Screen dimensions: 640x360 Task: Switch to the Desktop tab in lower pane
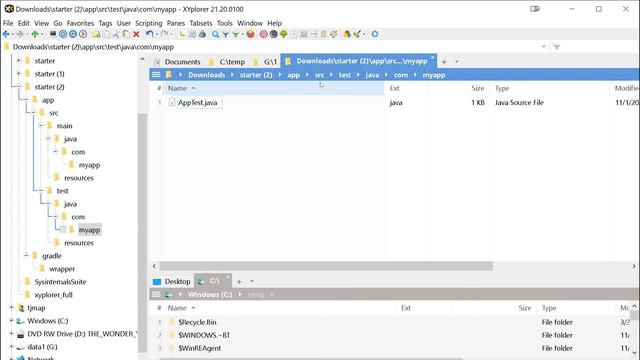pyautogui.click(x=172, y=281)
